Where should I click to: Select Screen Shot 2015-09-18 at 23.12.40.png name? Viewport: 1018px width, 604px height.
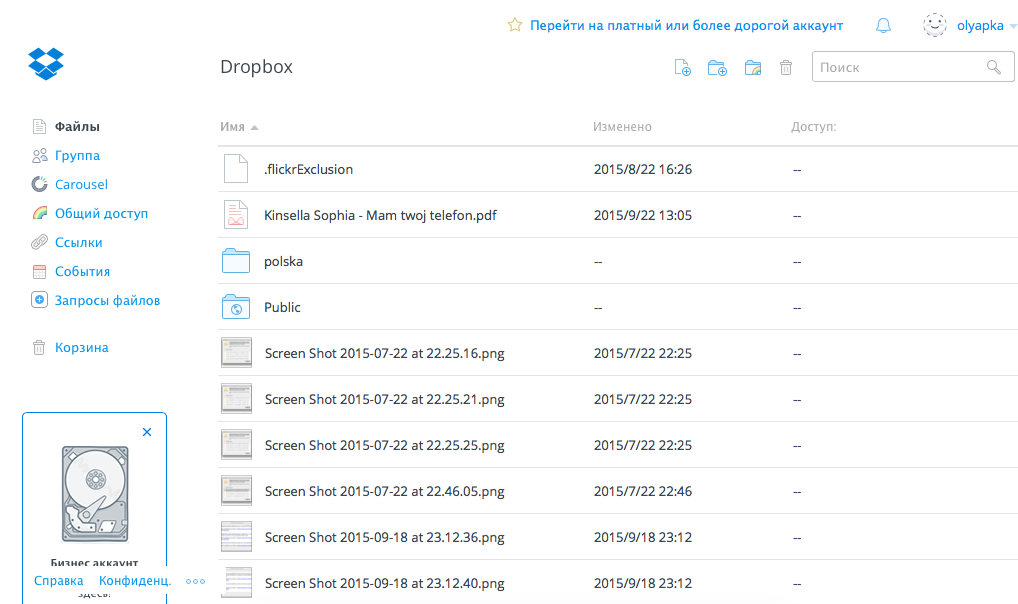(x=384, y=583)
